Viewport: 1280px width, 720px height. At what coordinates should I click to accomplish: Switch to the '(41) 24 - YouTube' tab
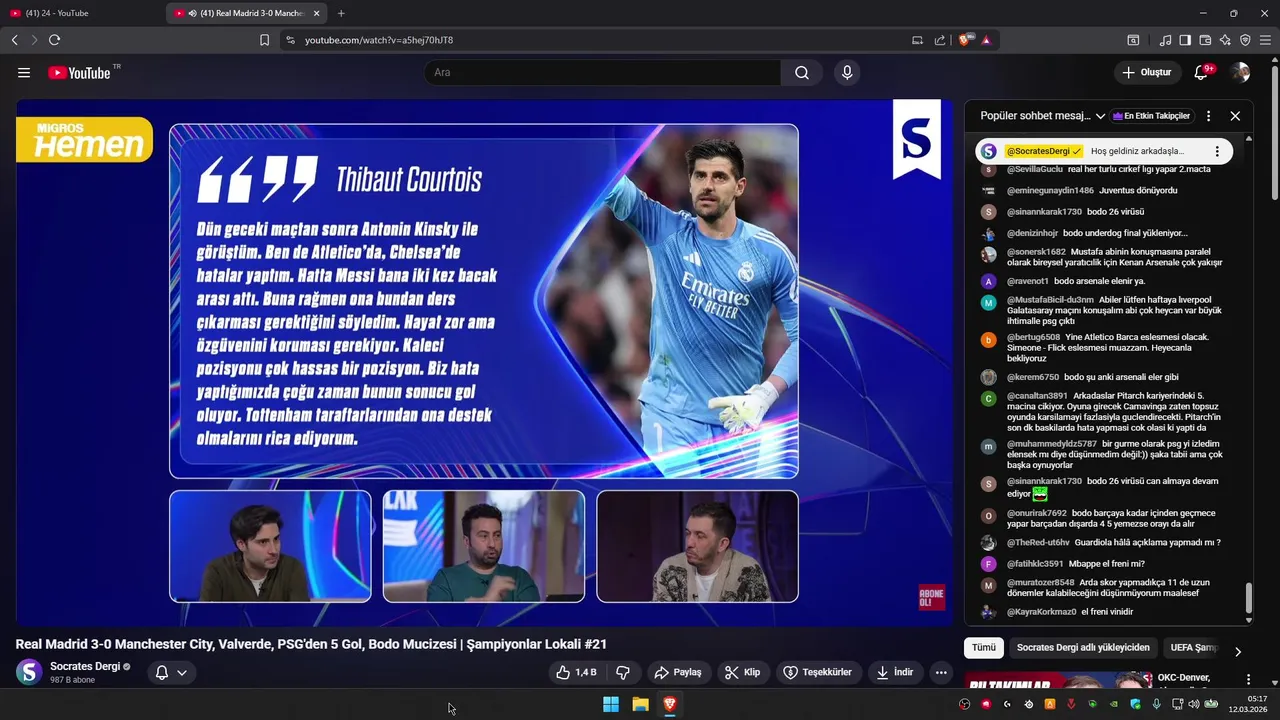coord(82,13)
